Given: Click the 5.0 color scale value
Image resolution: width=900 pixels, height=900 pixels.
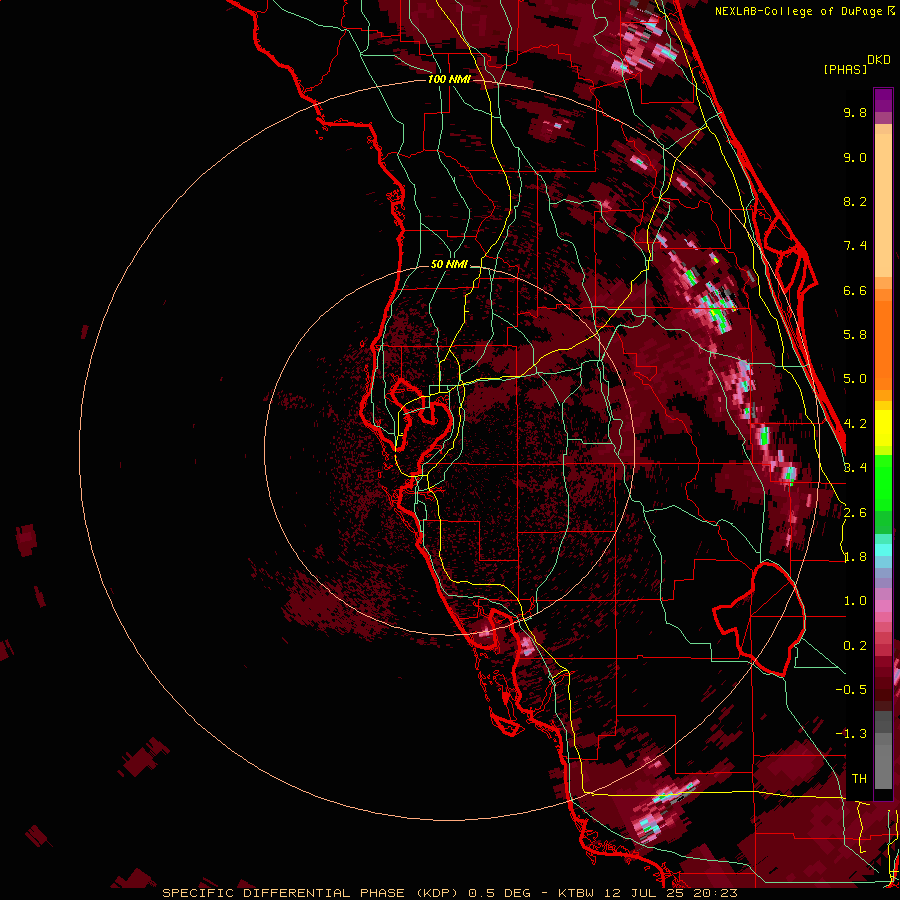Looking at the screenshot, I should tap(855, 379).
